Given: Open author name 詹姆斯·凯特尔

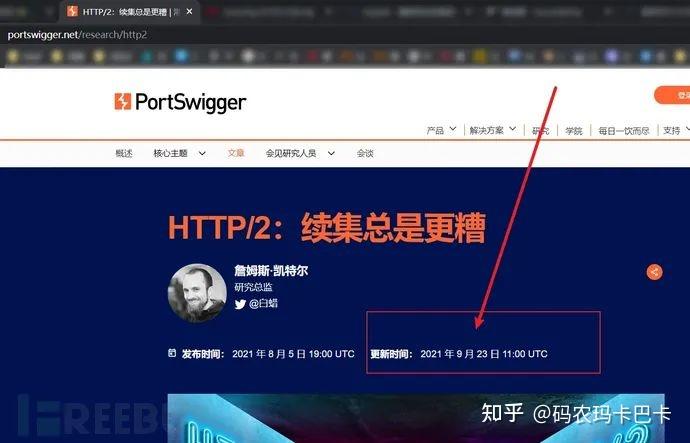Looking at the screenshot, I should (271, 271).
